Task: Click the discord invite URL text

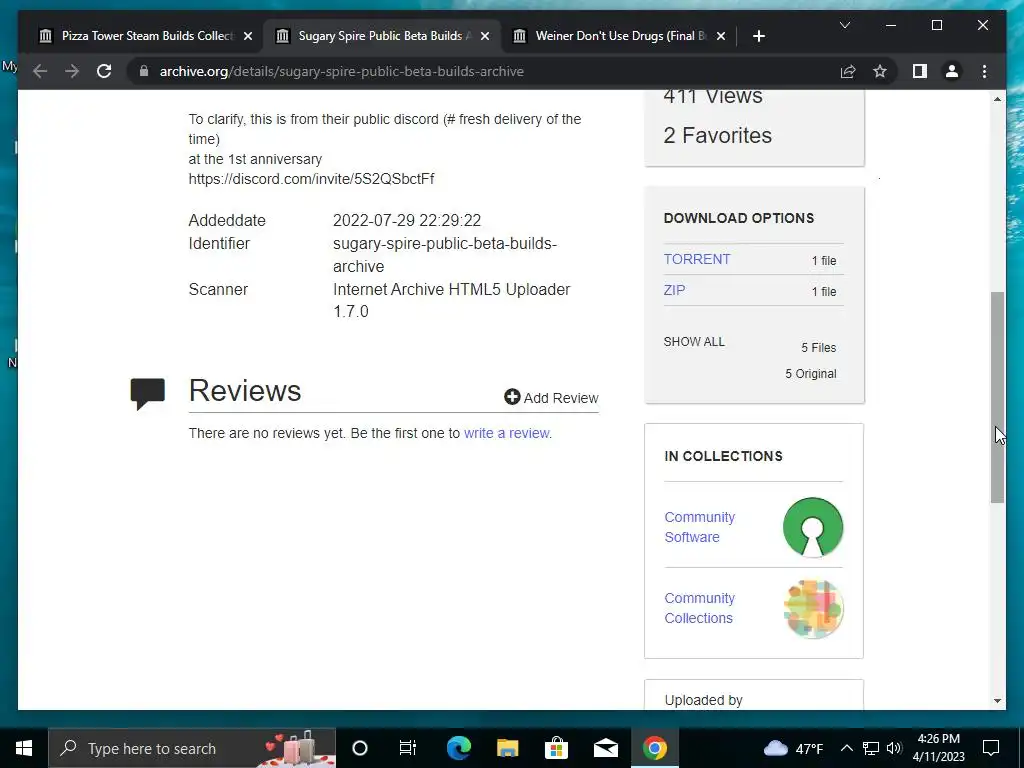Action: tap(312, 179)
